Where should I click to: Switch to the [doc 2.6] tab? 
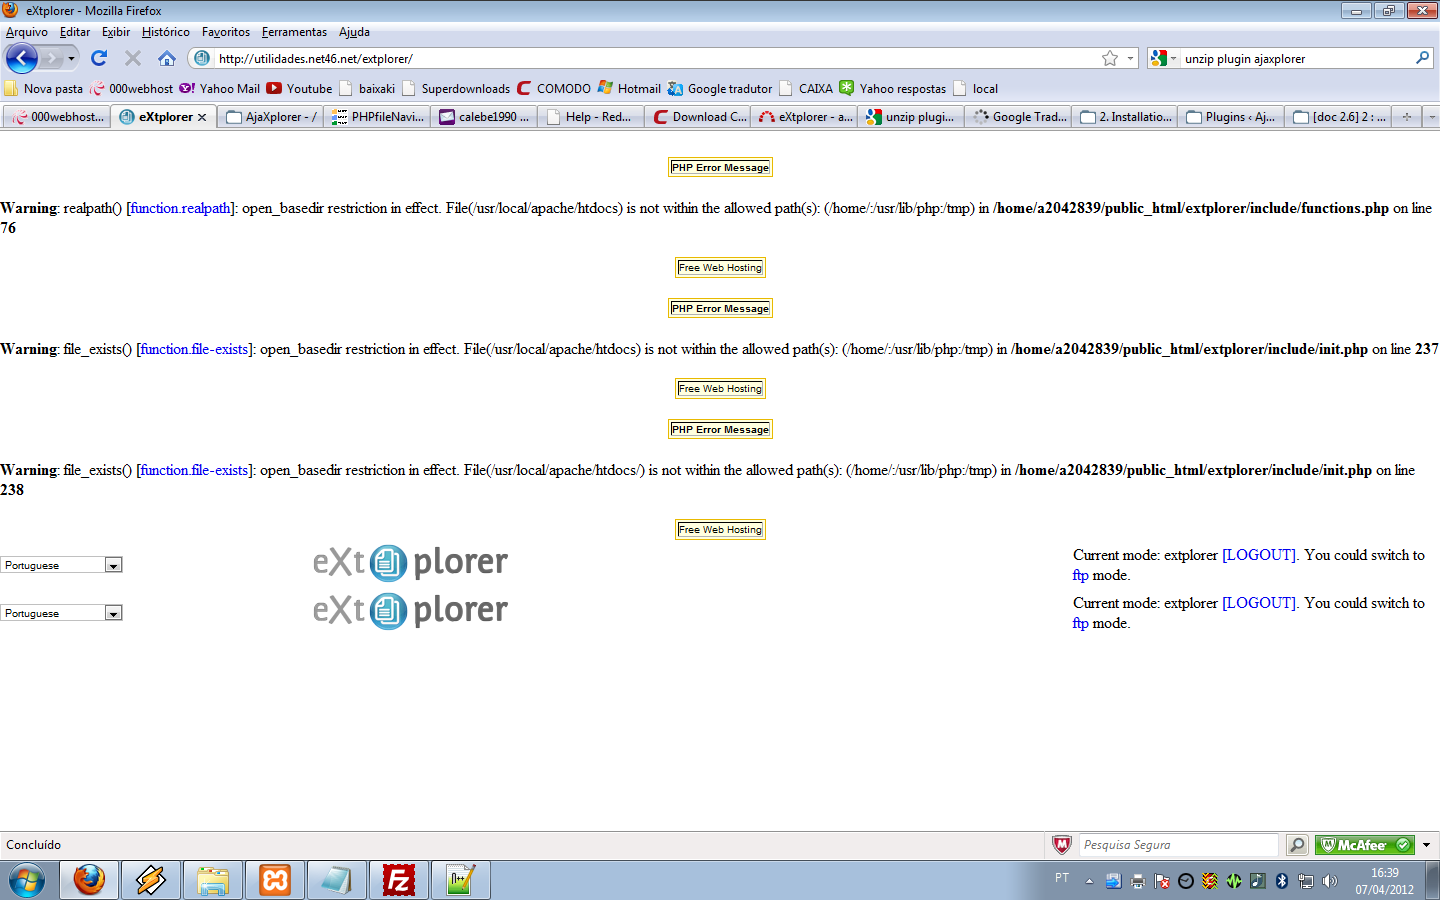pyautogui.click(x=1339, y=117)
